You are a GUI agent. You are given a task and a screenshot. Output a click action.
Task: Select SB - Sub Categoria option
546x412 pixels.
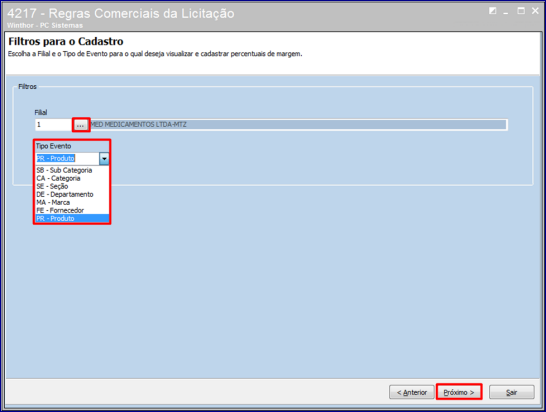[x=72, y=170]
